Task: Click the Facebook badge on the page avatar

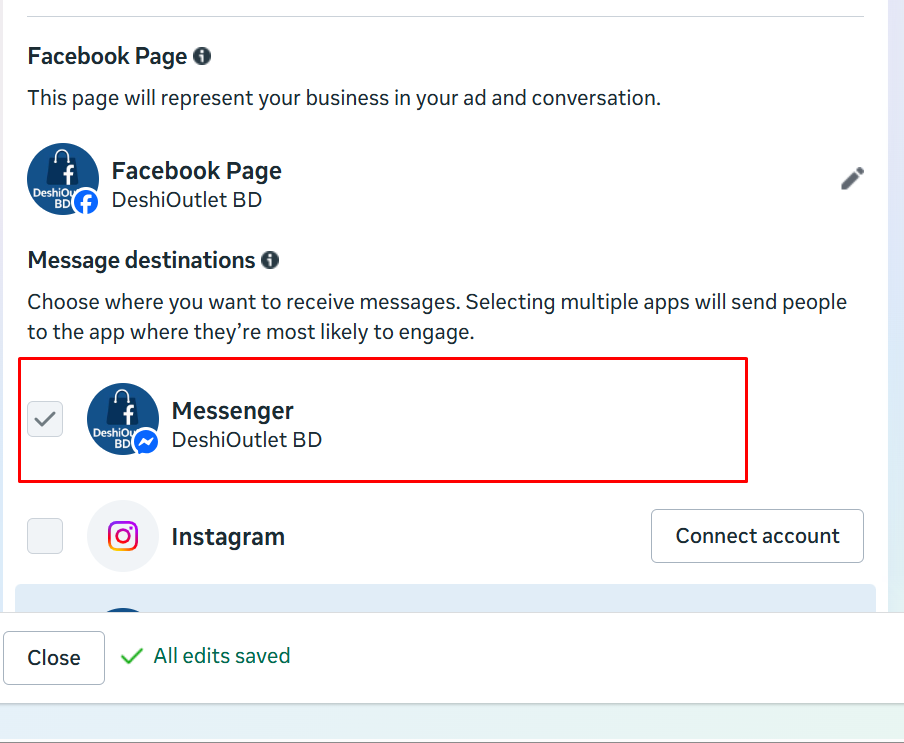Action: tap(86, 202)
